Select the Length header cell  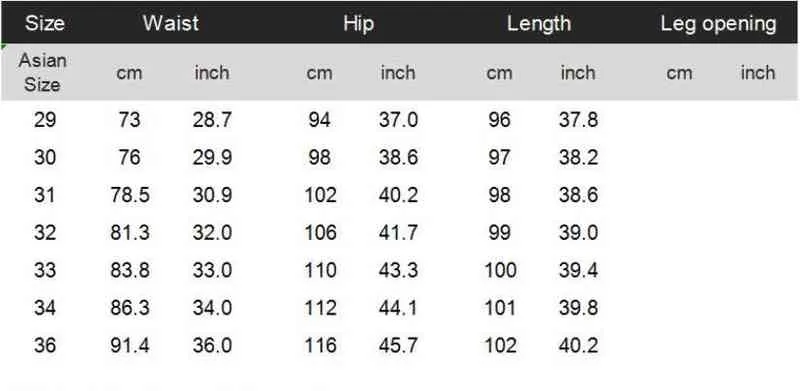539,23
